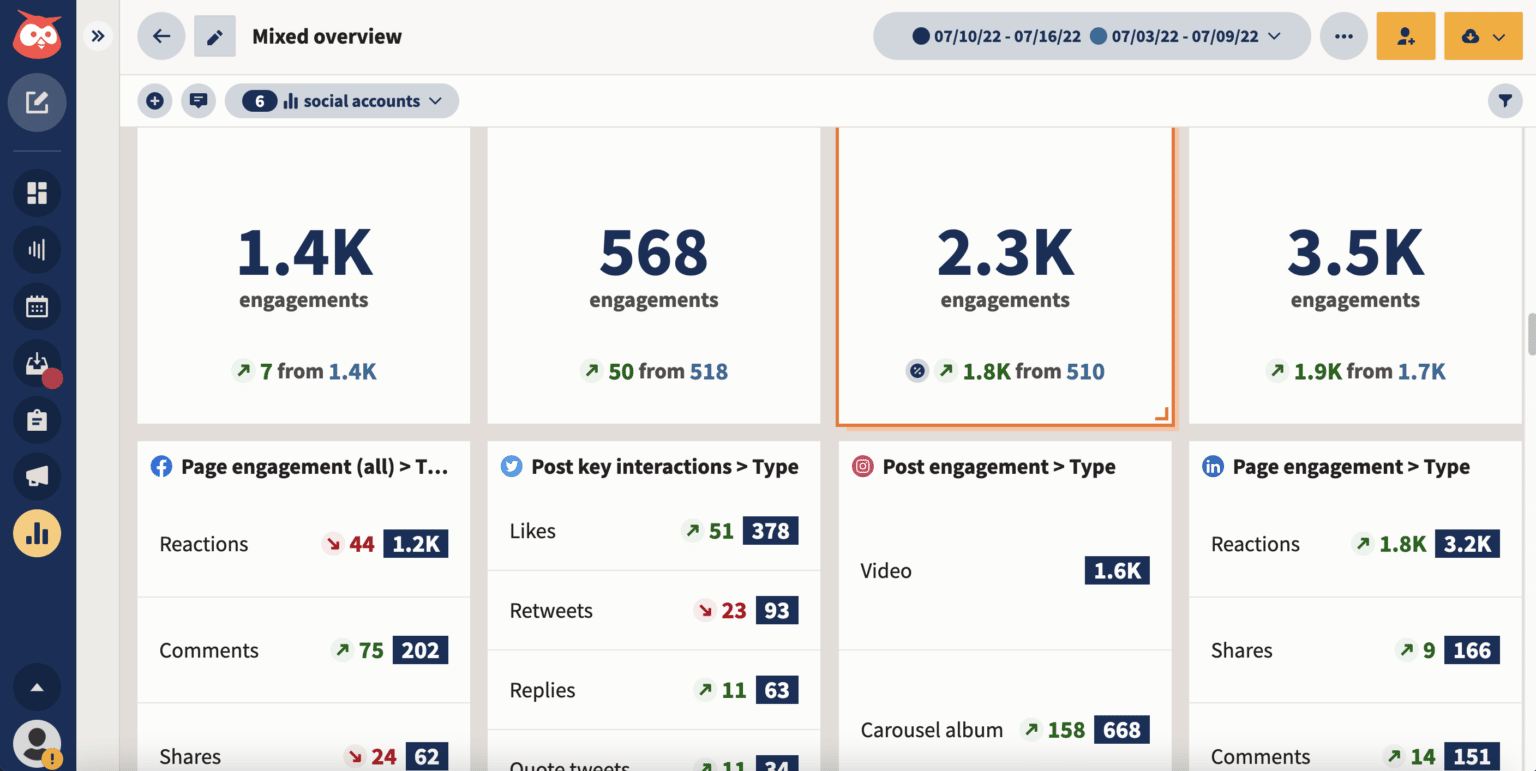Select the Streams icon in the sidebar
Image resolution: width=1536 pixels, height=771 pixels.
coord(37,193)
